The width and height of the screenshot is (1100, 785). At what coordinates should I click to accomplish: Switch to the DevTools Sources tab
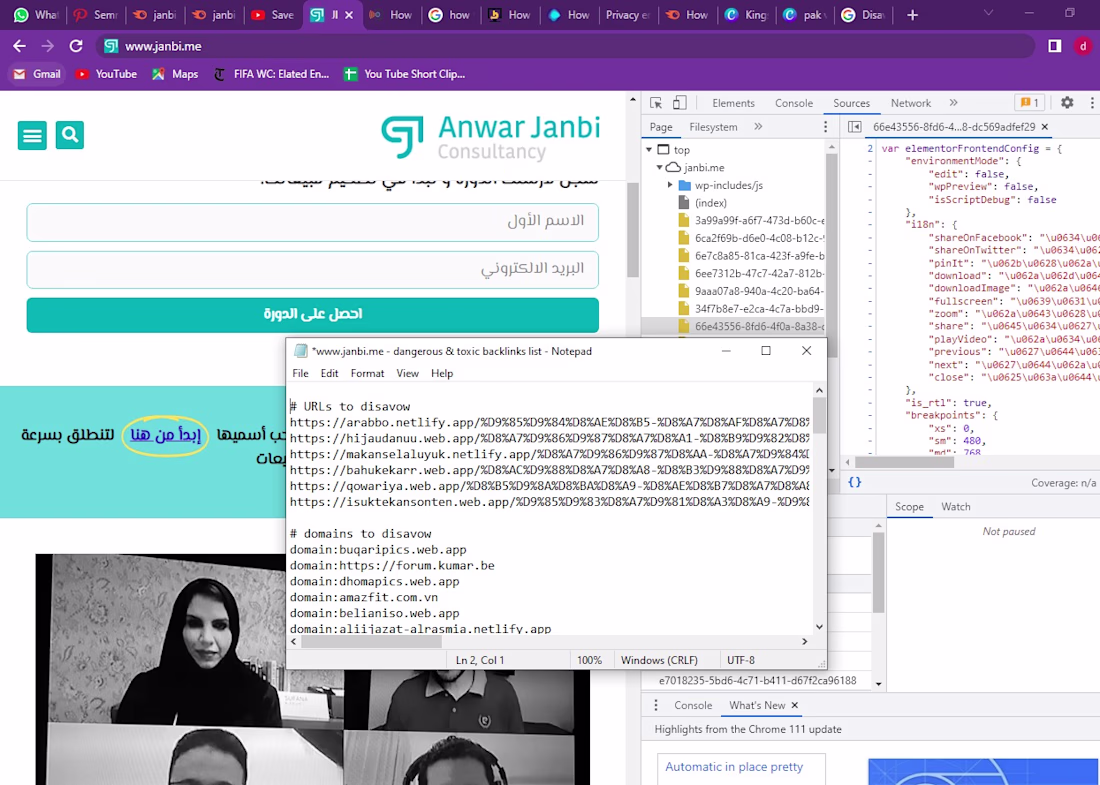pos(851,103)
